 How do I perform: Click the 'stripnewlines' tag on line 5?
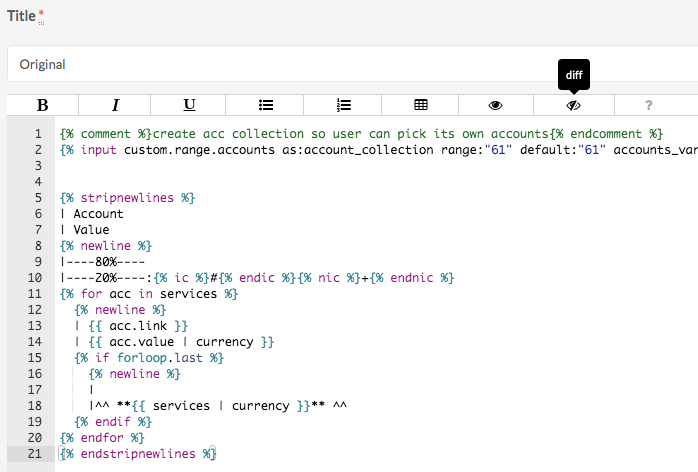point(127,198)
